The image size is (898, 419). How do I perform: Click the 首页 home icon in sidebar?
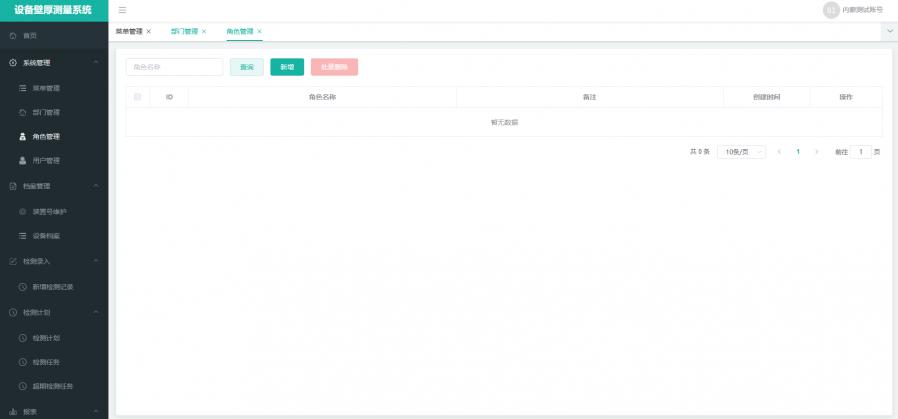(x=12, y=36)
